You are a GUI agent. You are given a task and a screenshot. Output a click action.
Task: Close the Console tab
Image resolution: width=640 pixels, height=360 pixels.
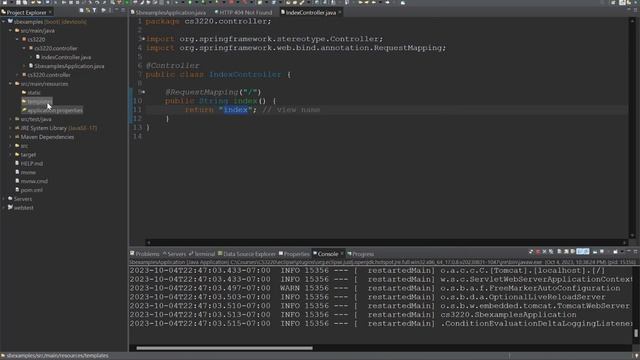click(342, 254)
